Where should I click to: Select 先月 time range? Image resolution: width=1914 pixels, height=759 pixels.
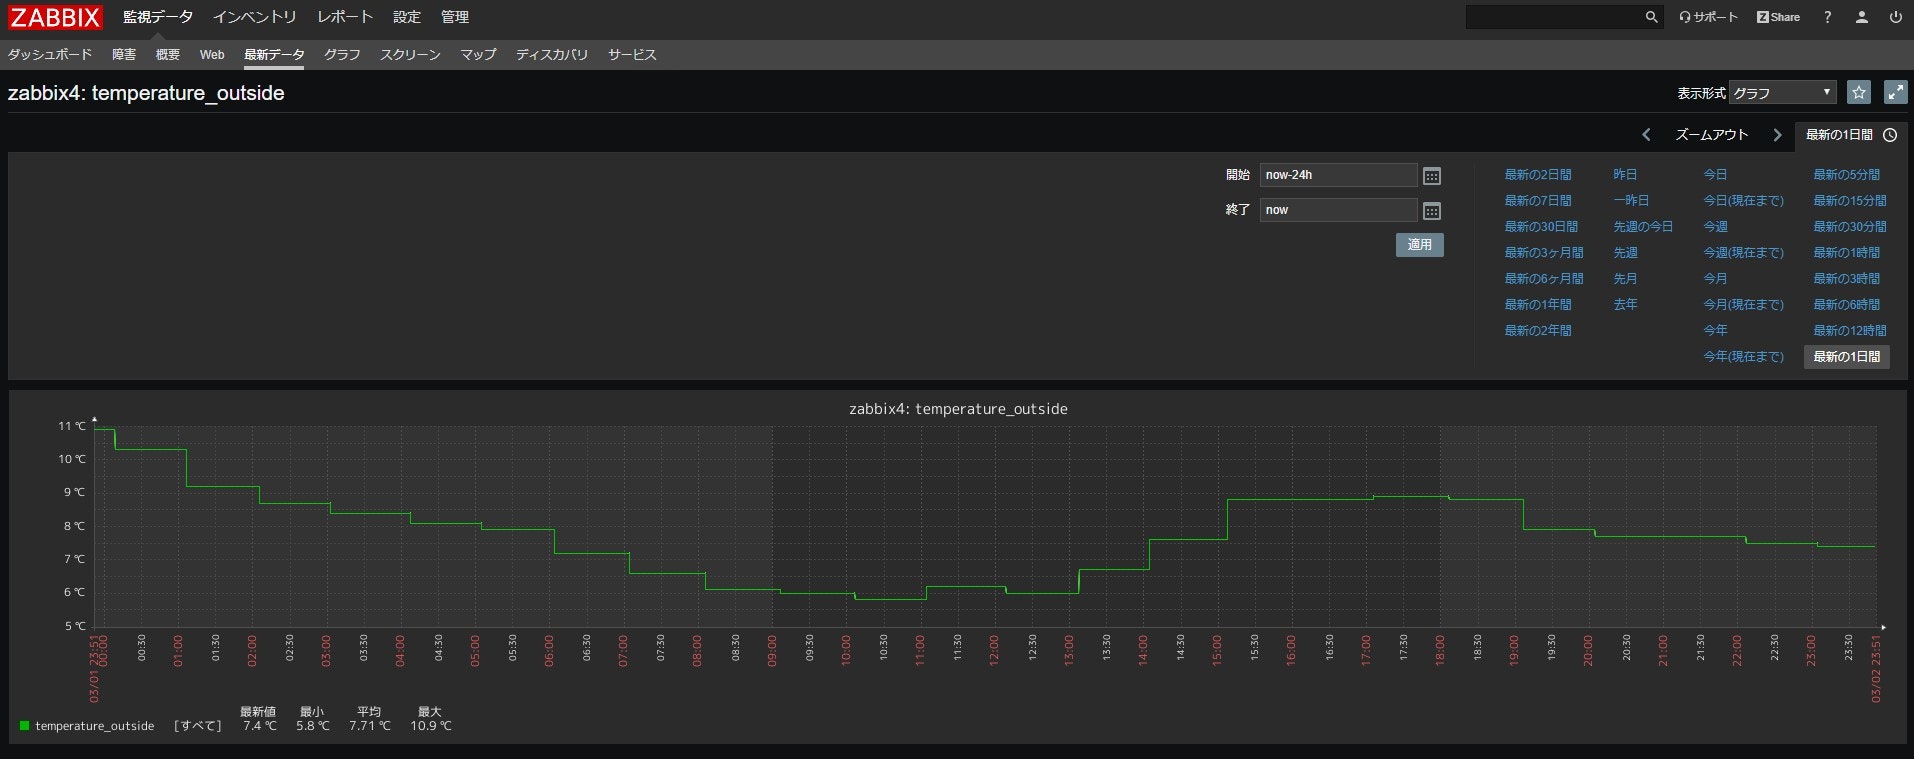click(x=1625, y=279)
